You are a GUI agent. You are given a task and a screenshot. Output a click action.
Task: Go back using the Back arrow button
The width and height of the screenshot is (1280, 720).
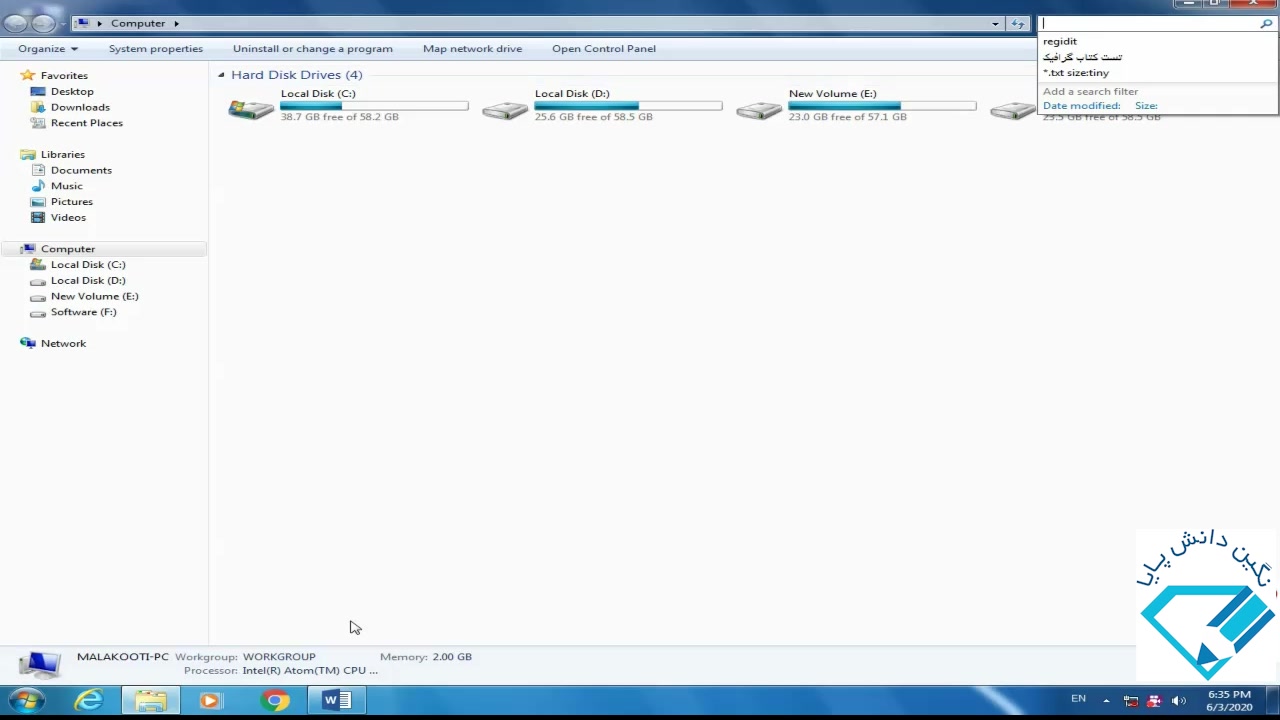pos(16,23)
